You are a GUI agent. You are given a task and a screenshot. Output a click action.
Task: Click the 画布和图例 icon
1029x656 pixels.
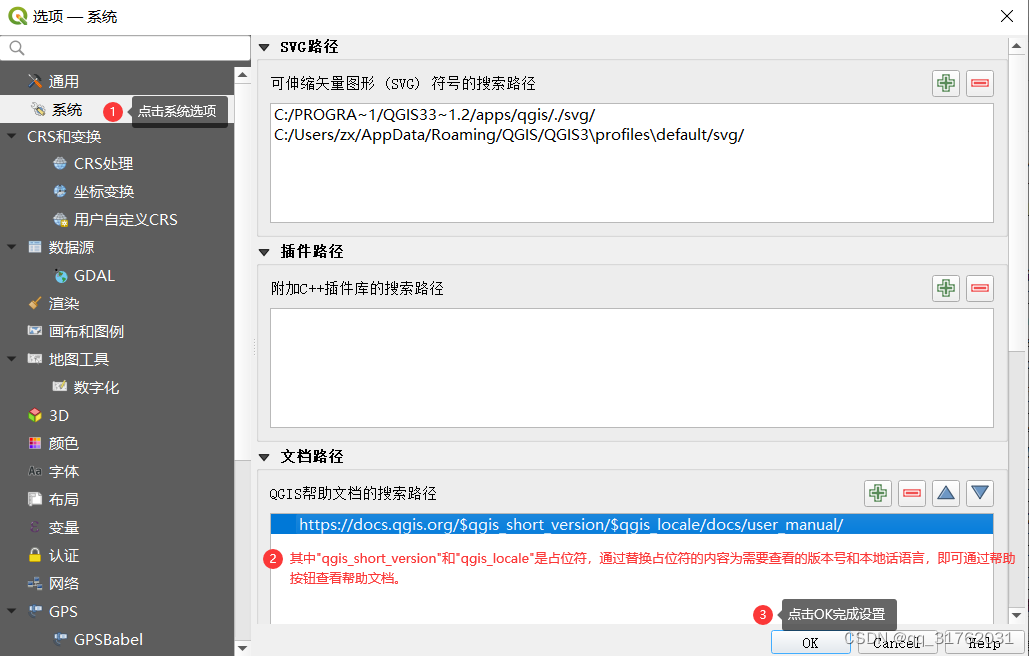[x=35, y=331]
